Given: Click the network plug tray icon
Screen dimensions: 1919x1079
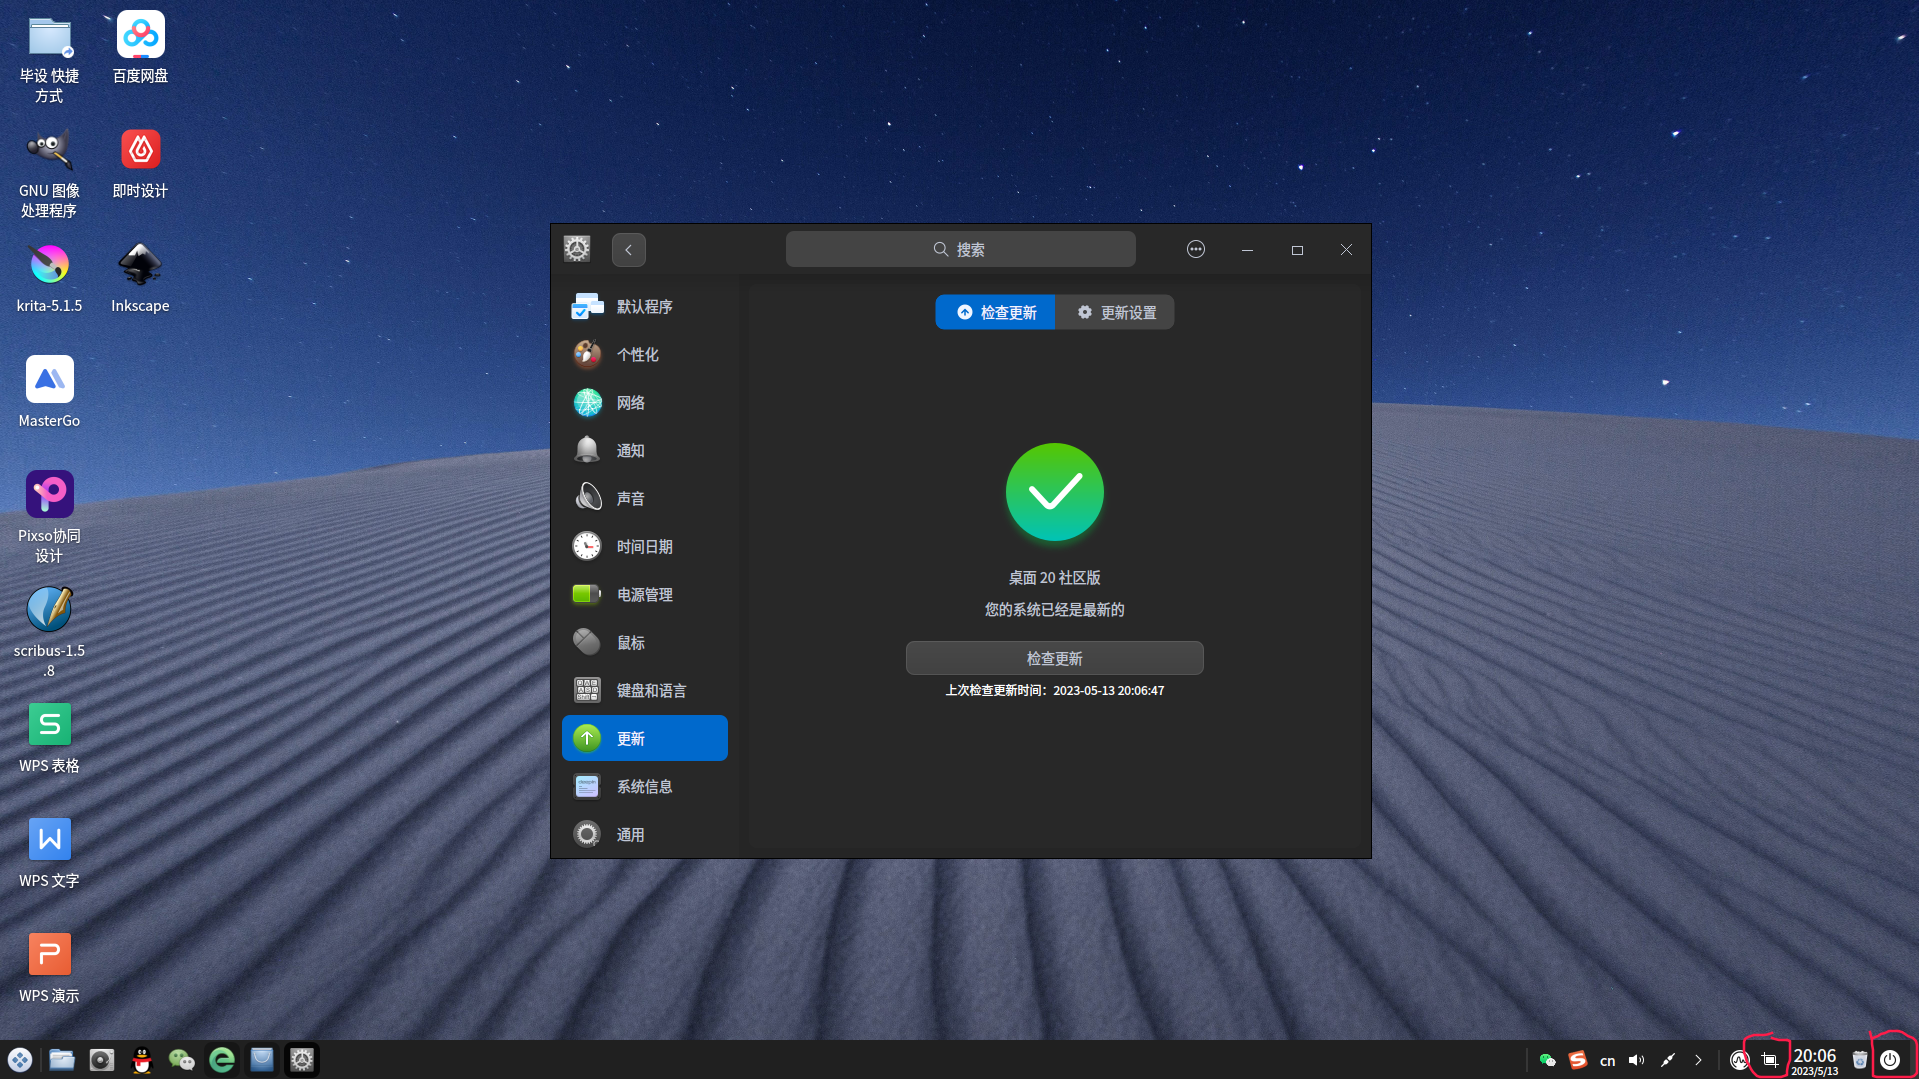Looking at the screenshot, I should 1668,1060.
